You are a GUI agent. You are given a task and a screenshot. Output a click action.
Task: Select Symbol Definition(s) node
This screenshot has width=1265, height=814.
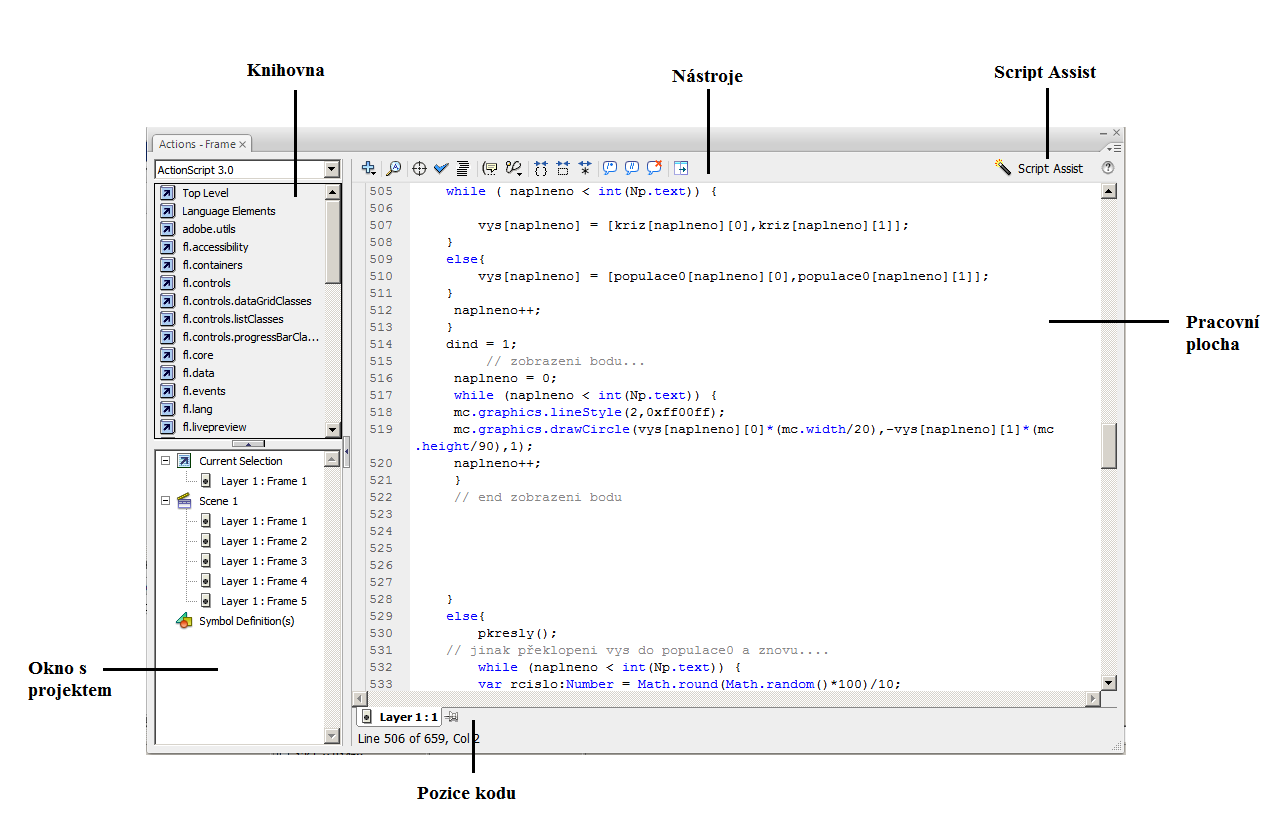[x=246, y=621]
